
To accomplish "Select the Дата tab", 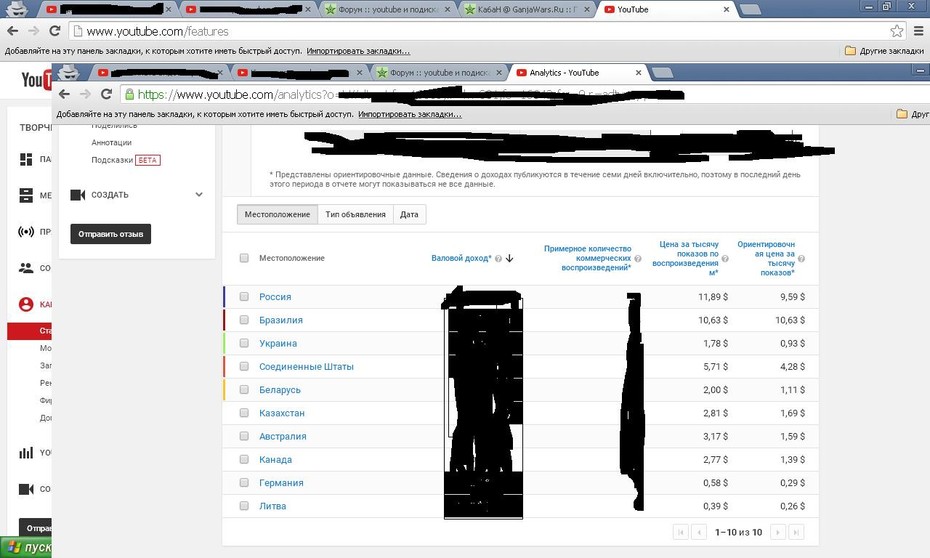I will coord(409,215).
